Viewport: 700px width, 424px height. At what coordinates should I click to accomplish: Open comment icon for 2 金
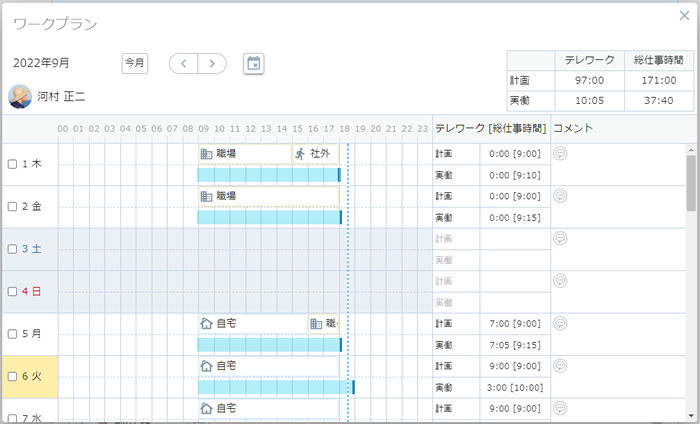click(x=560, y=196)
